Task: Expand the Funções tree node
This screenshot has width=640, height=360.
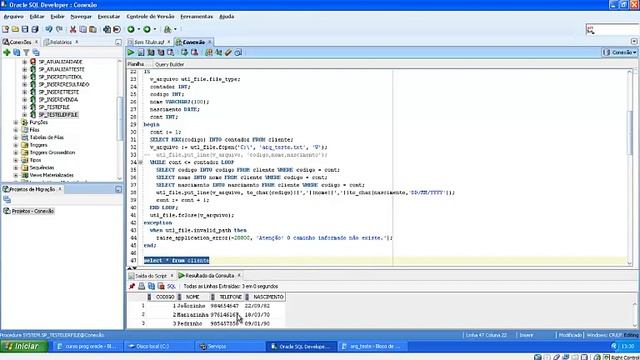Action: (16, 122)
